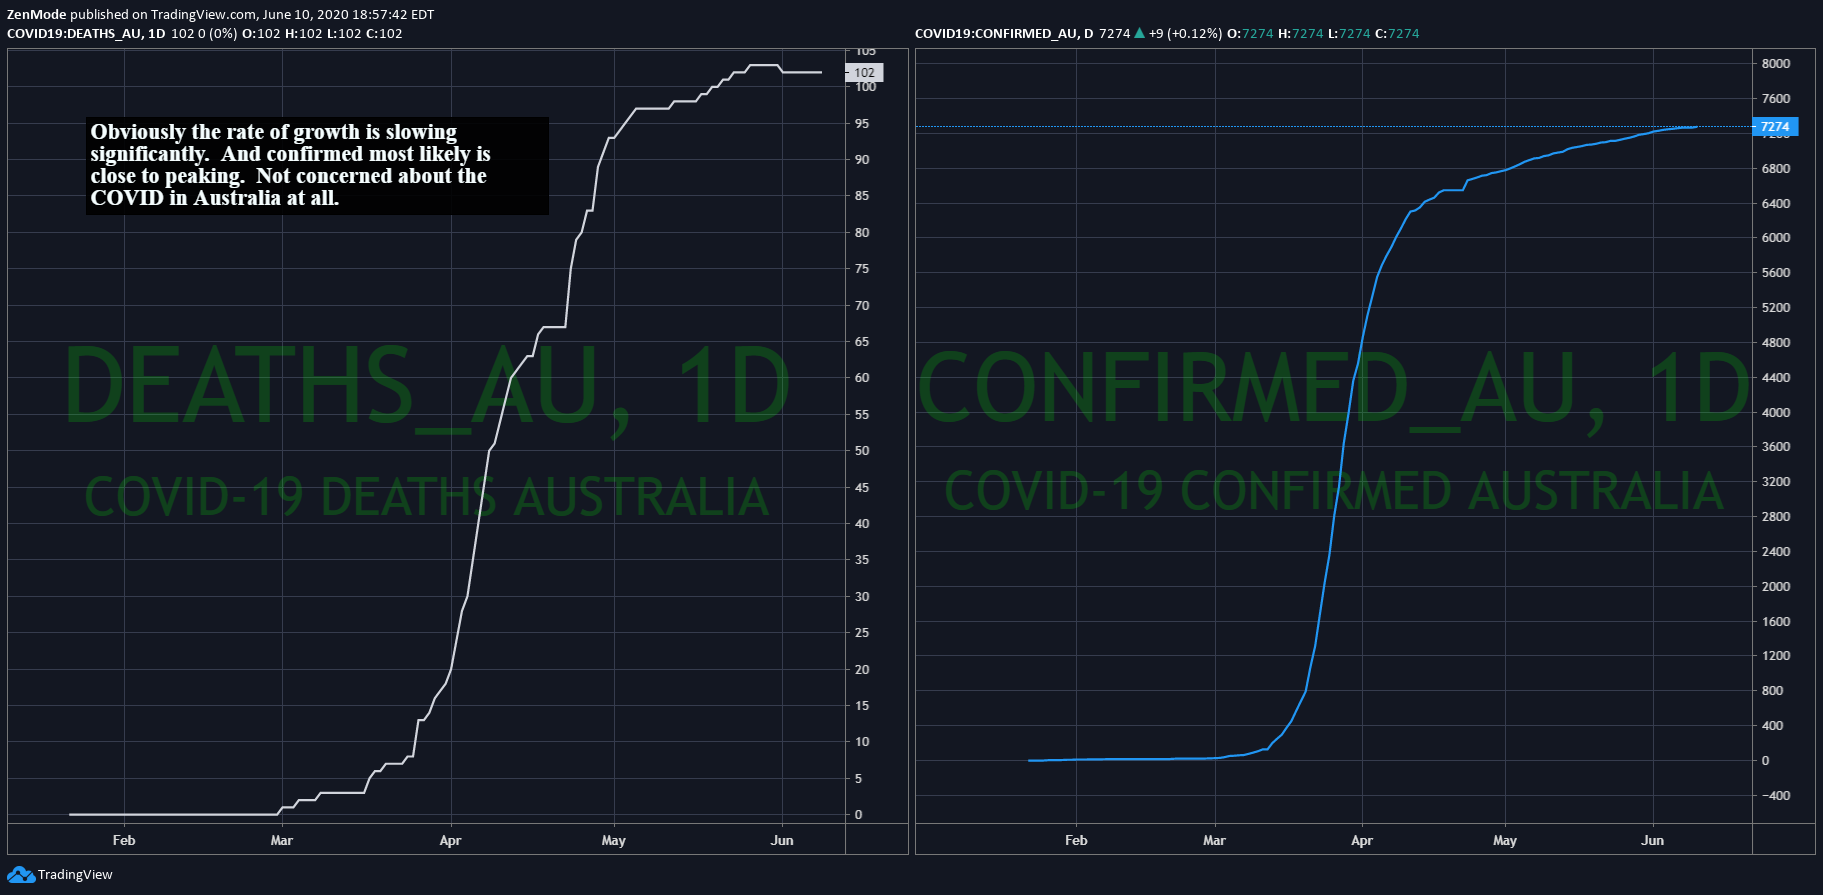Click the 60 tick on deaths axis

(862, 377)
